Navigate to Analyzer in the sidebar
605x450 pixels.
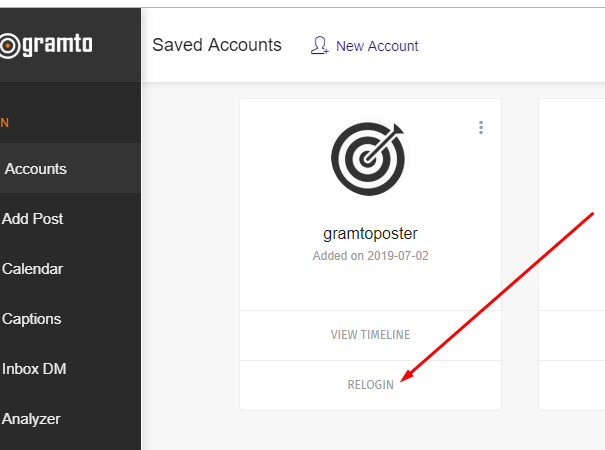click(x=32, y=419)
